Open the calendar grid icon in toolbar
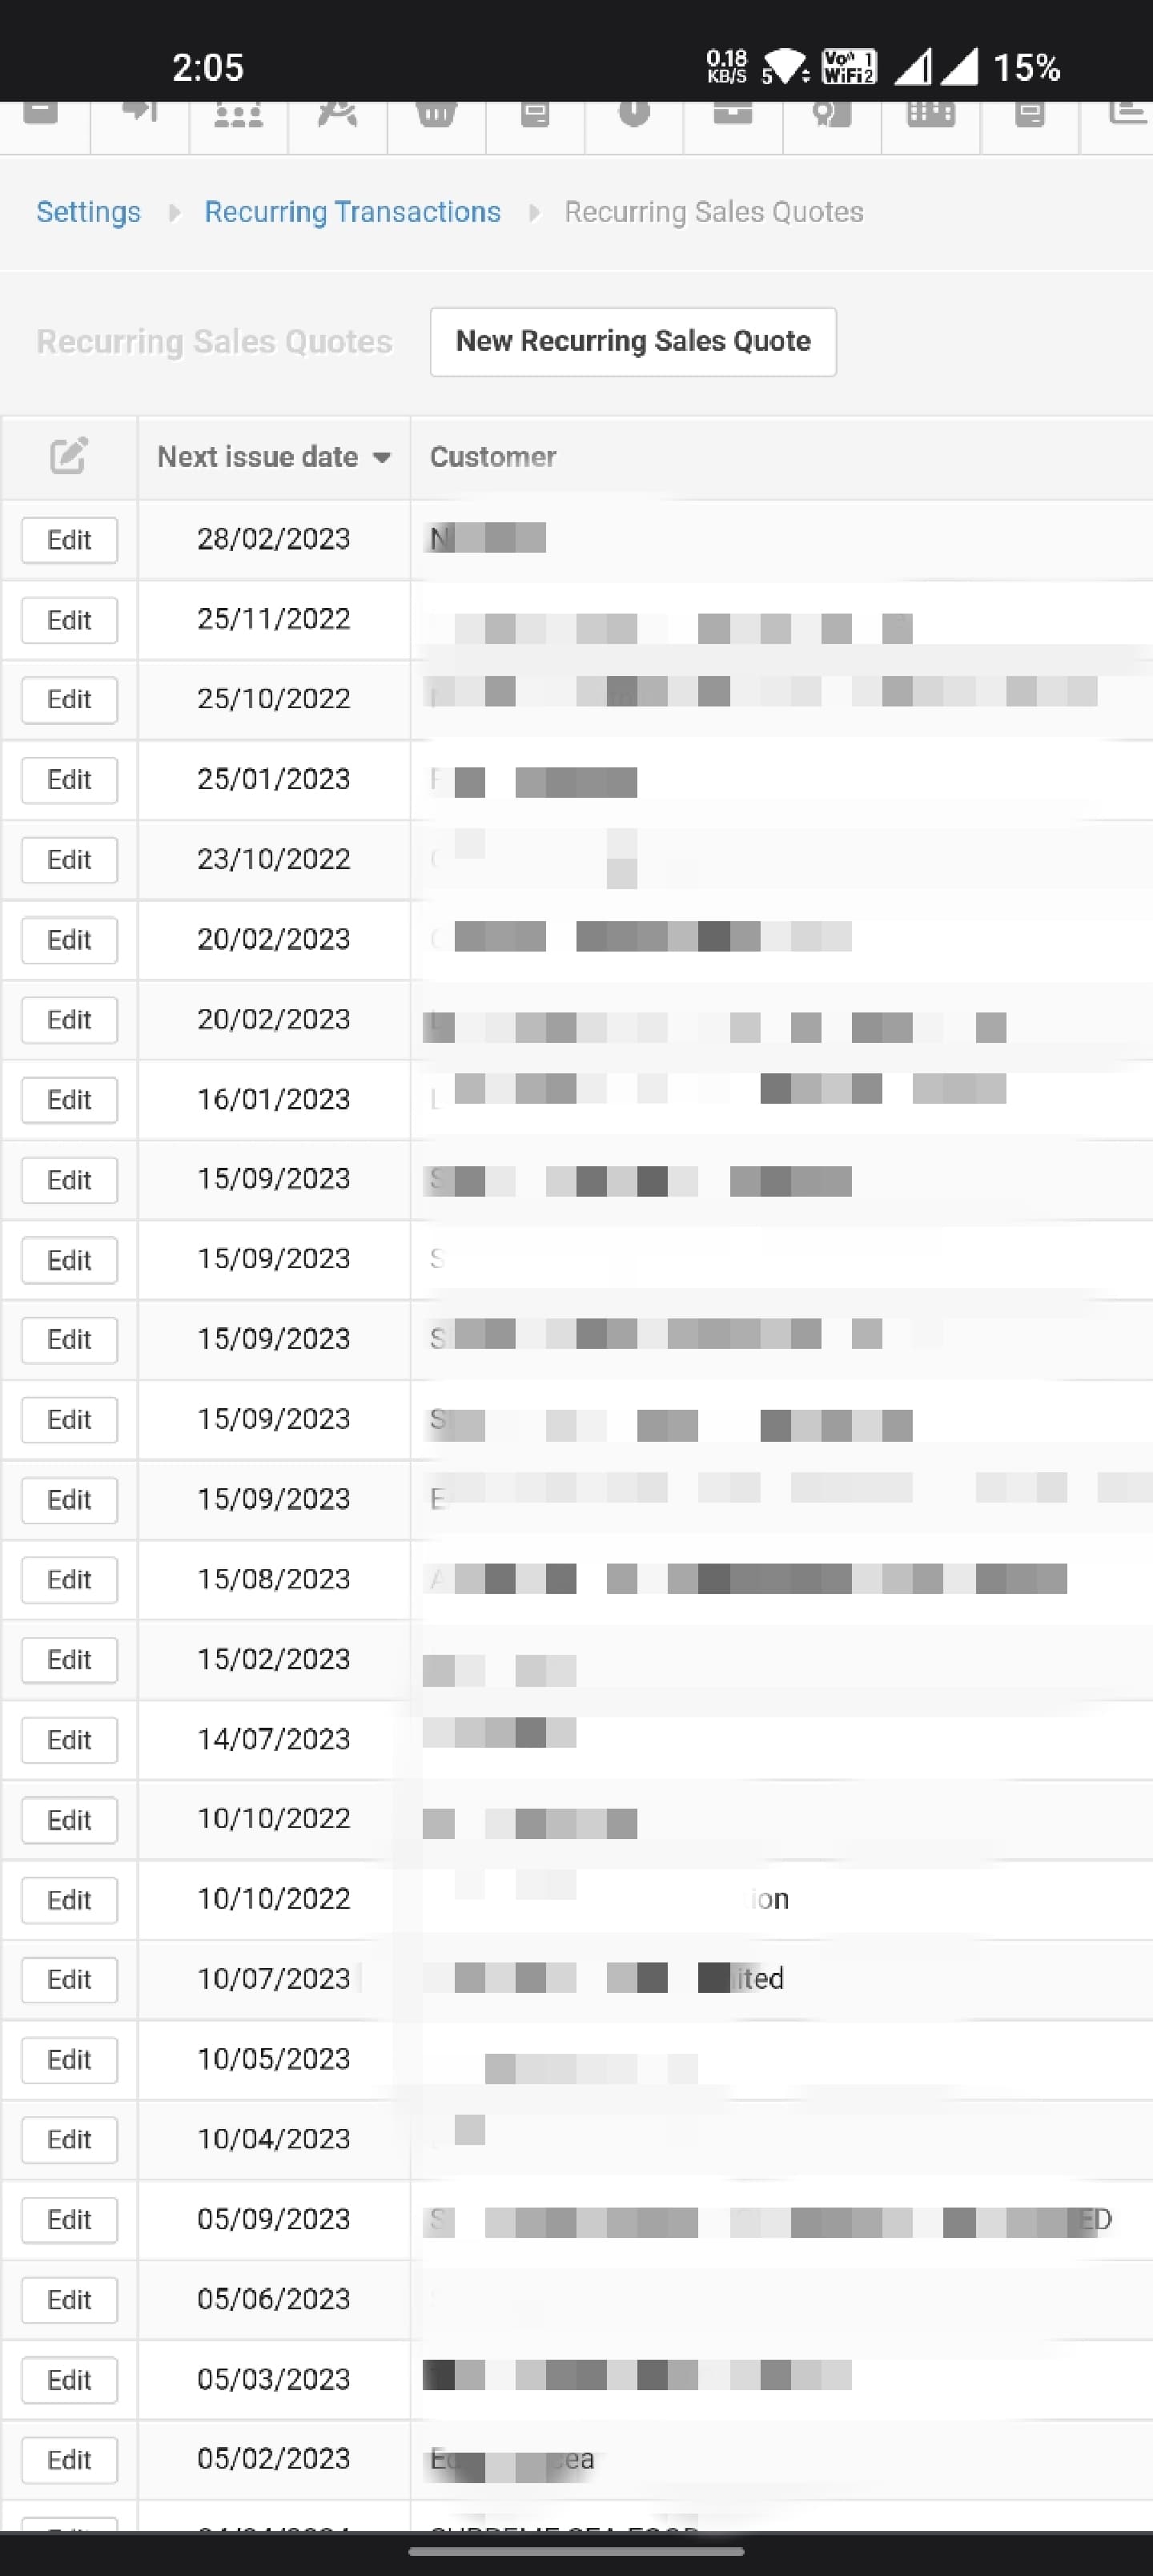 930,114
